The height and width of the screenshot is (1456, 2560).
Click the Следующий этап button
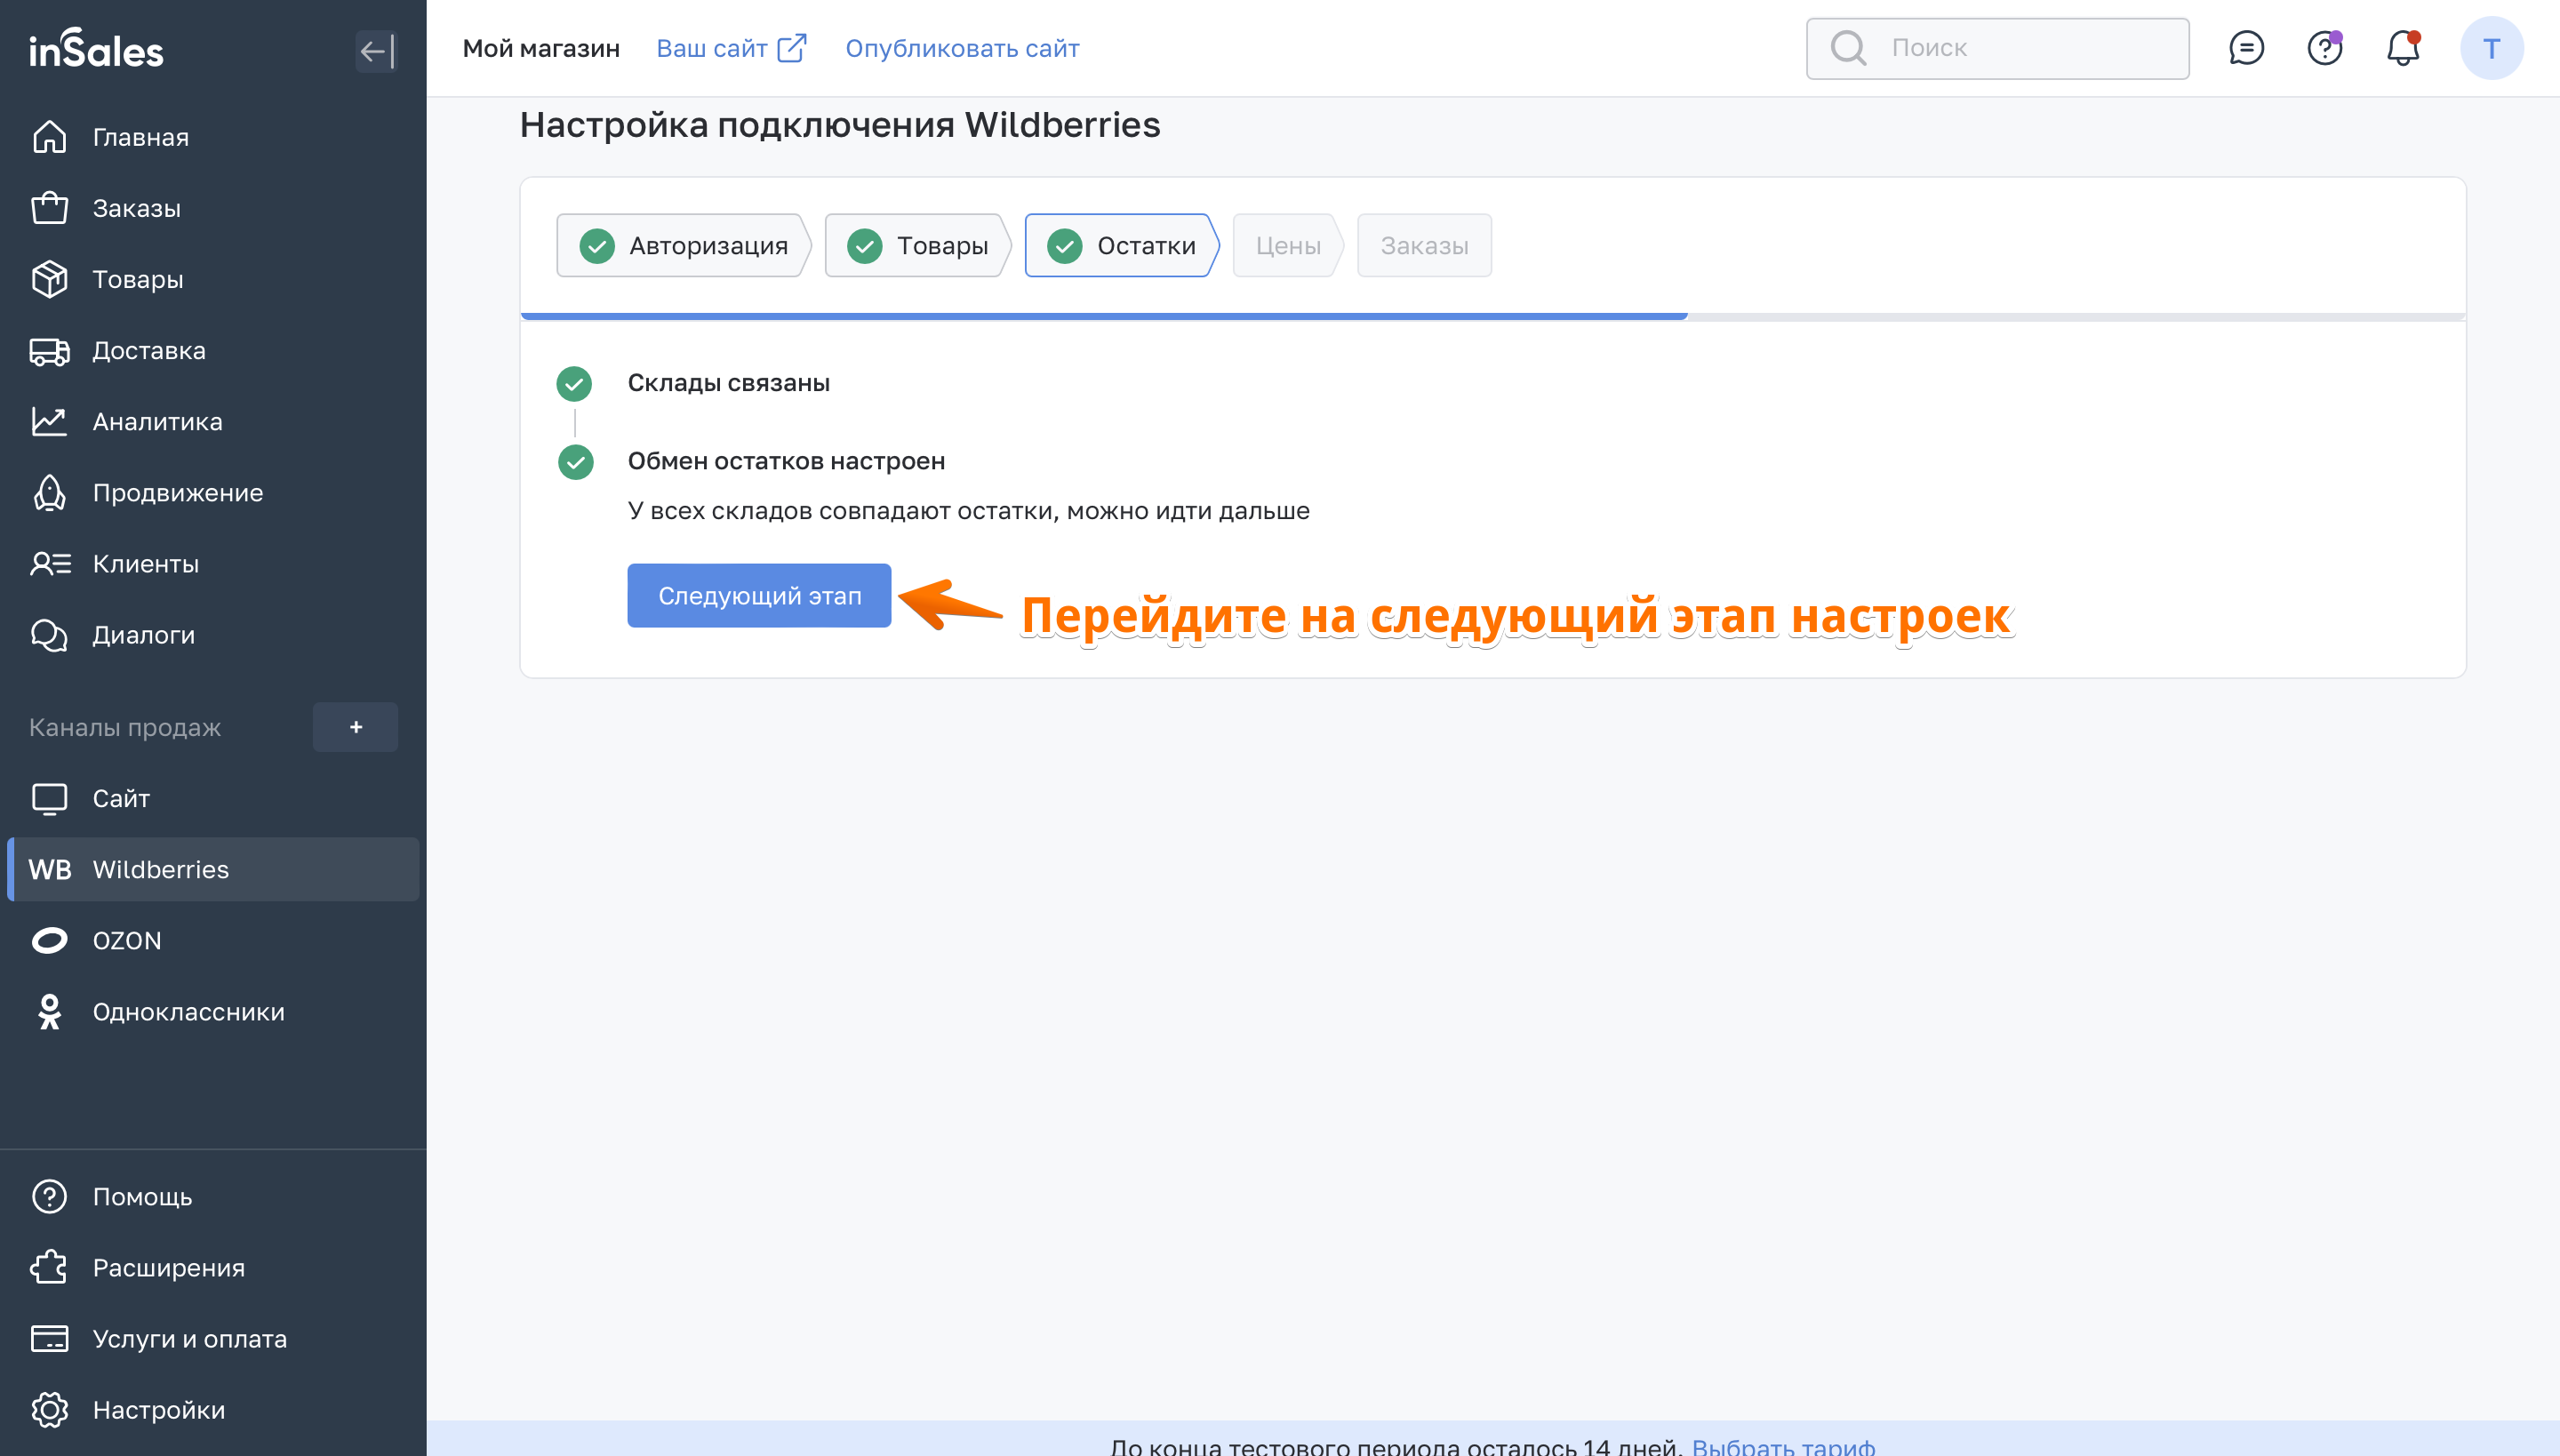point(759,596)
